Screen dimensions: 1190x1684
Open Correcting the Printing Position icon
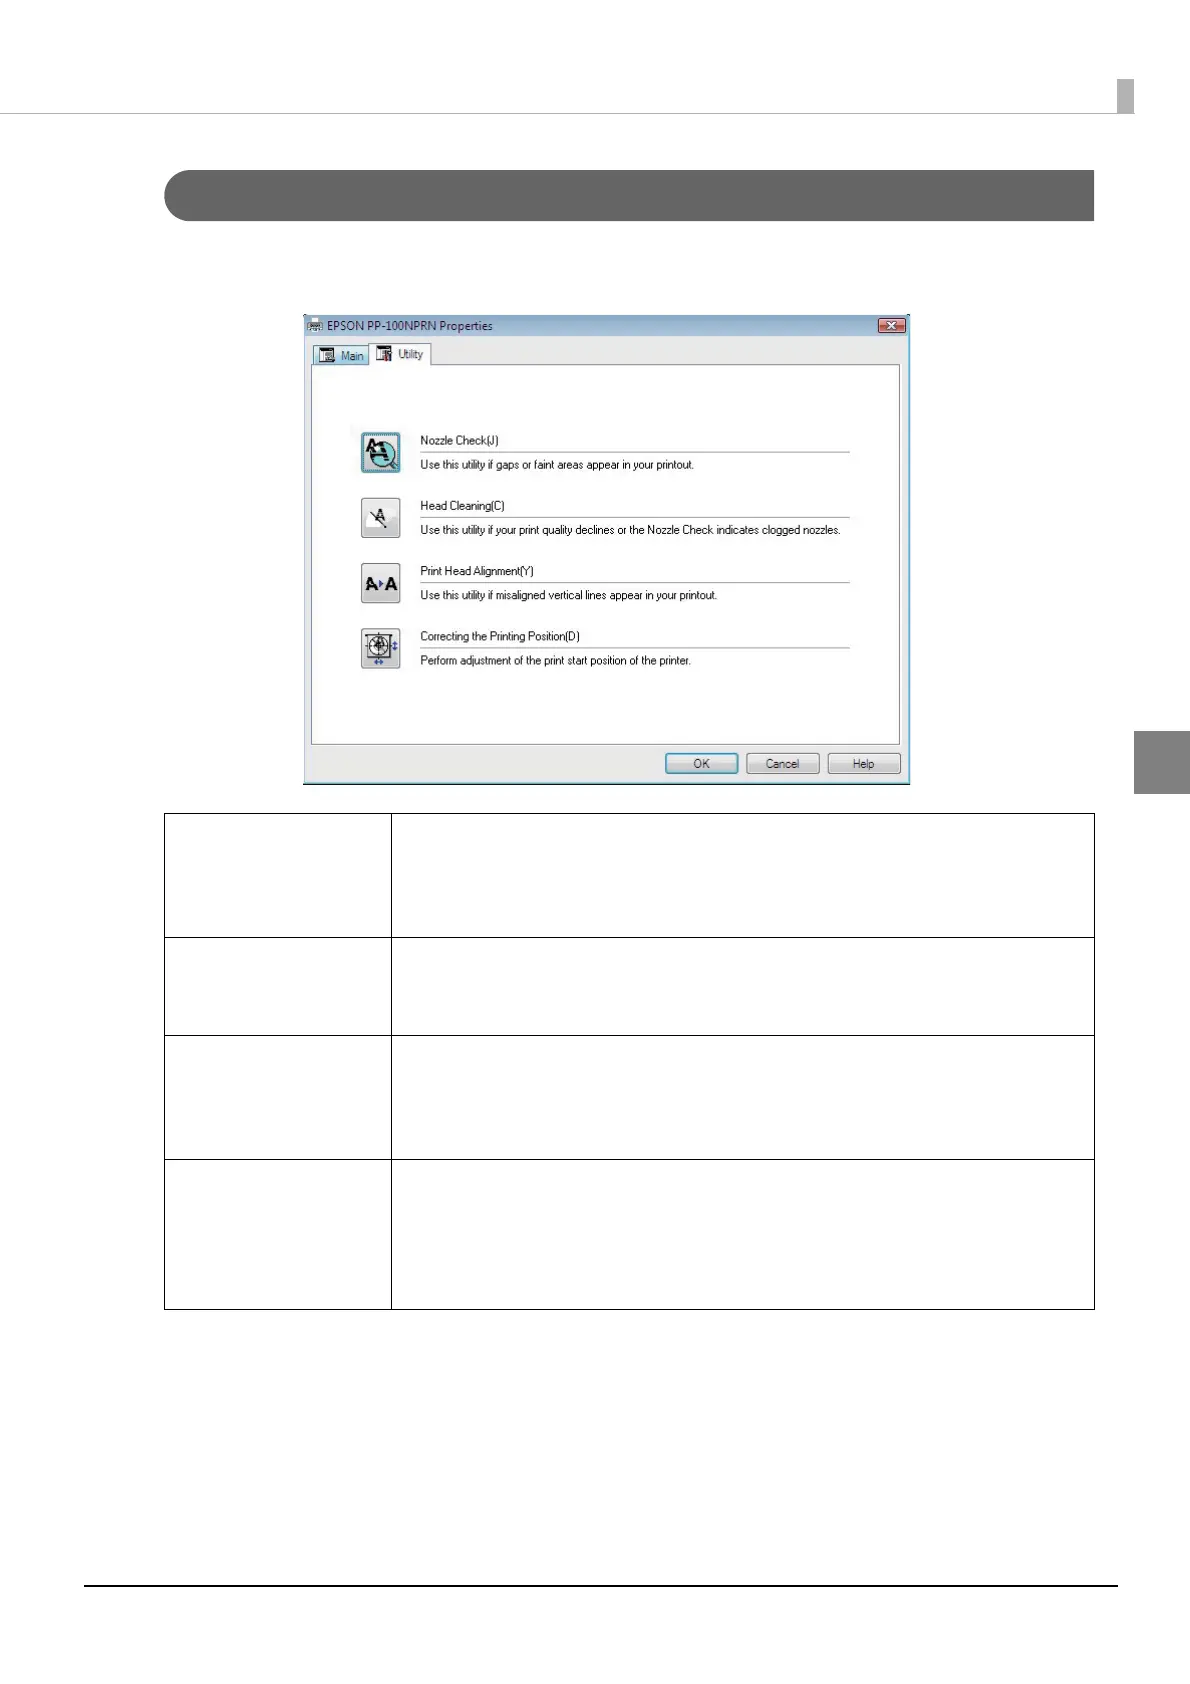click(x=380, y=648)
